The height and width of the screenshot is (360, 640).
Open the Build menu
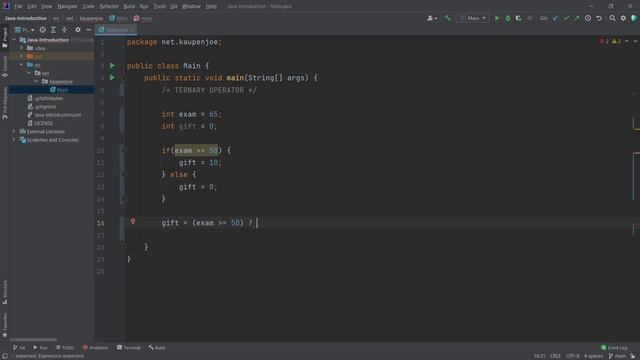(129, 7)
